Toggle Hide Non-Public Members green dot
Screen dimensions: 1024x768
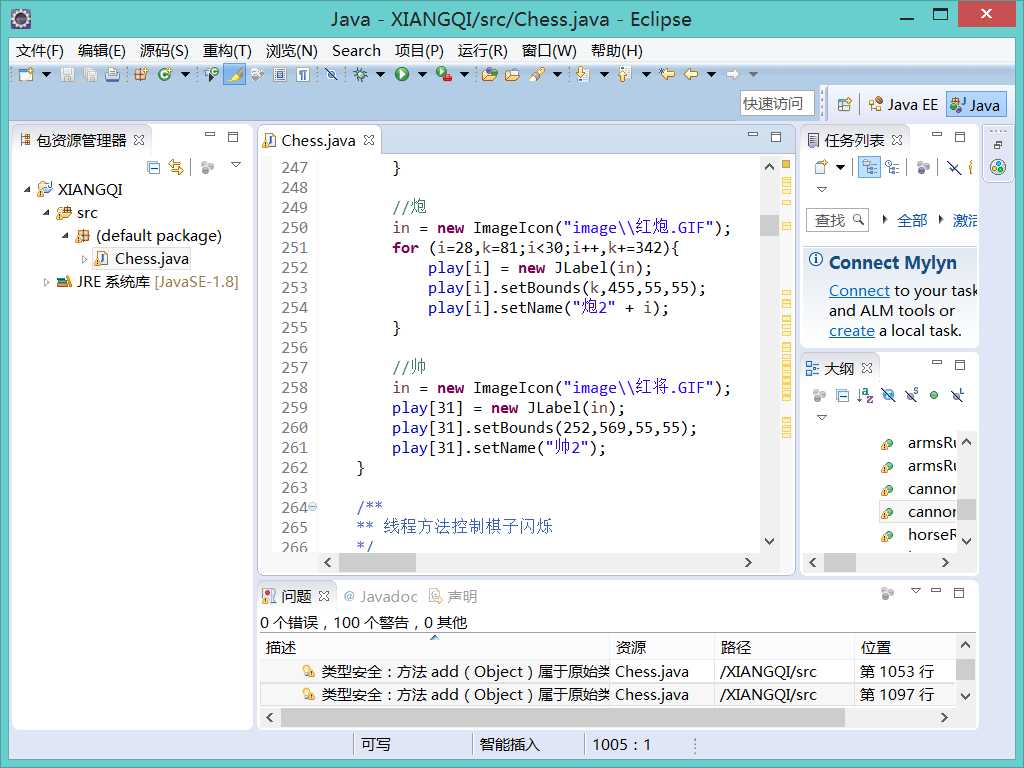coord(934,395)
